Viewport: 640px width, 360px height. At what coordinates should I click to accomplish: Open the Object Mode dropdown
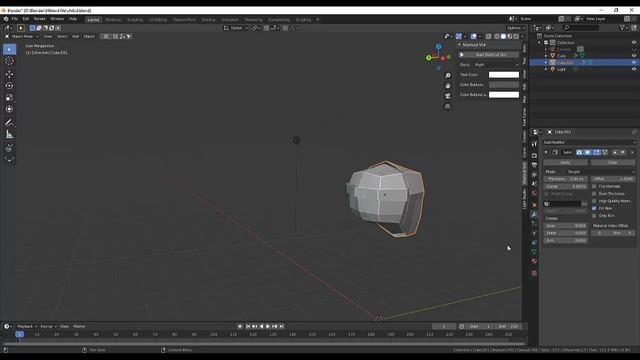click(22, 36)
